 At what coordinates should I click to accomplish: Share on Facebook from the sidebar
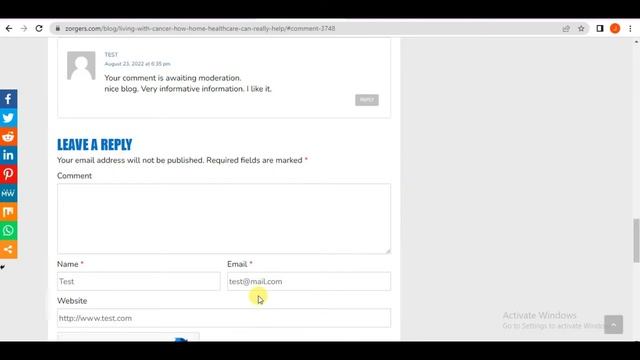pos(8,99)
